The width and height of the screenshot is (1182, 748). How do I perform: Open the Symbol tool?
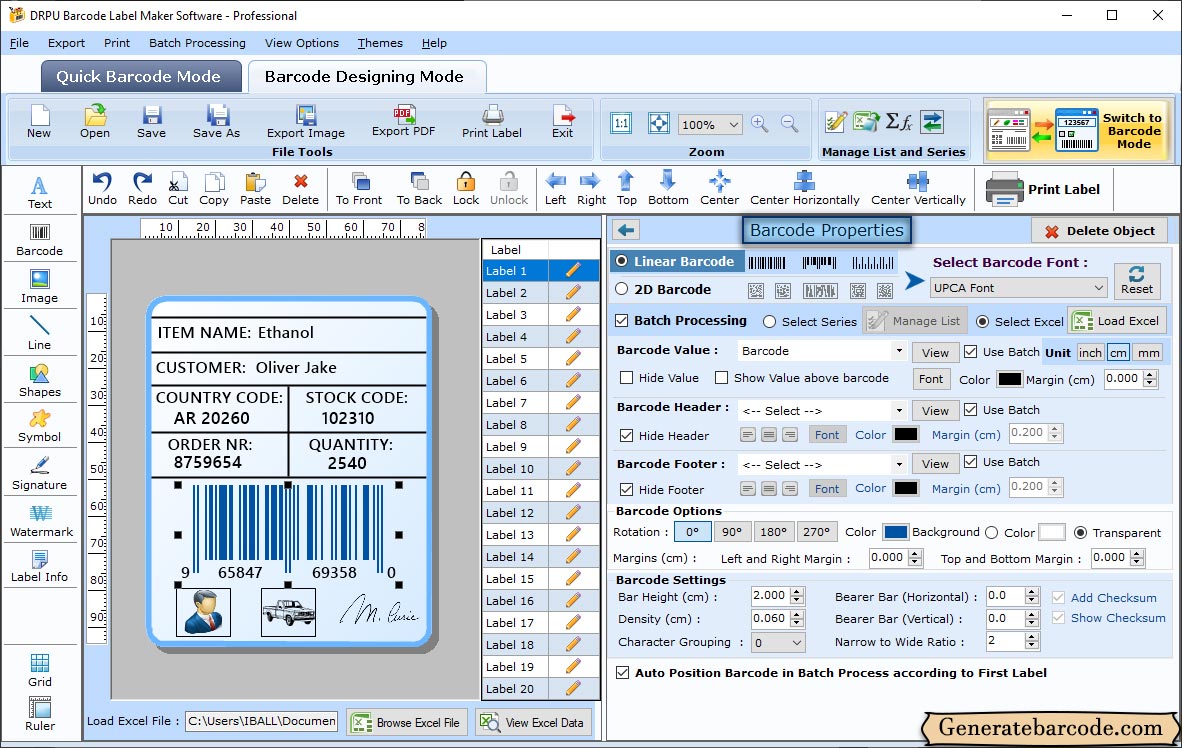[39, 427]
